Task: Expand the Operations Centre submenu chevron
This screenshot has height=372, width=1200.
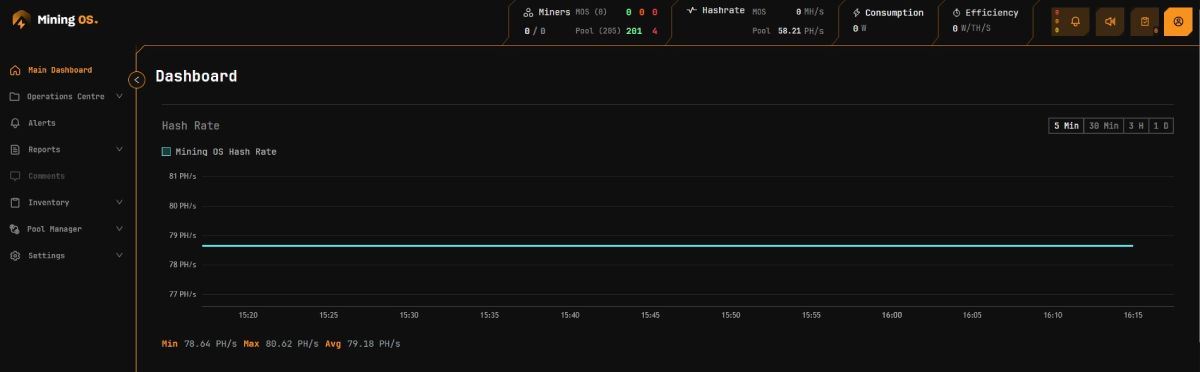Action: coord(120,97)
